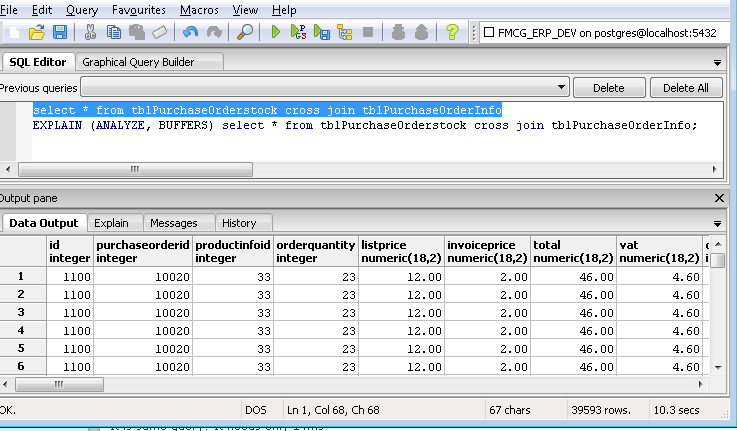Open the Macros menu
The image size is (737, 431).
pyautogui.click(x=199, y=10)
